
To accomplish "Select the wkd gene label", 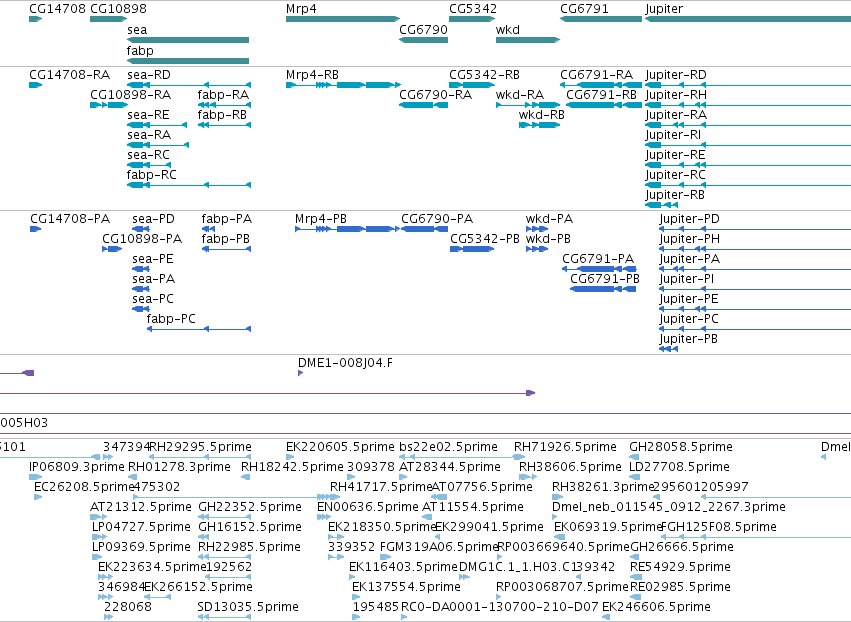I will tap(508, 30).
